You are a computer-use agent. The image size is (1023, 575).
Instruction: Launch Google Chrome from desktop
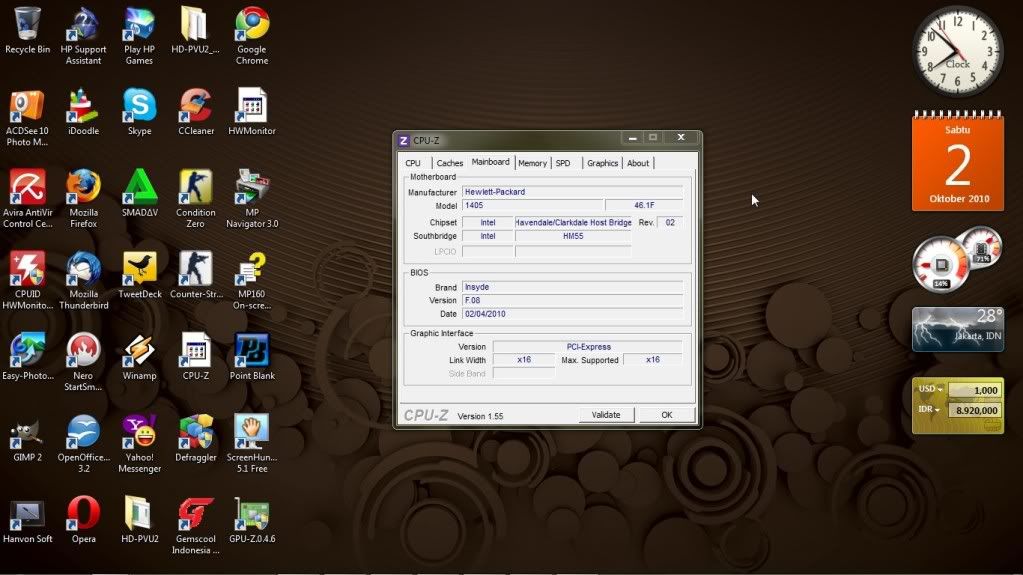click(x=252, y=36)
